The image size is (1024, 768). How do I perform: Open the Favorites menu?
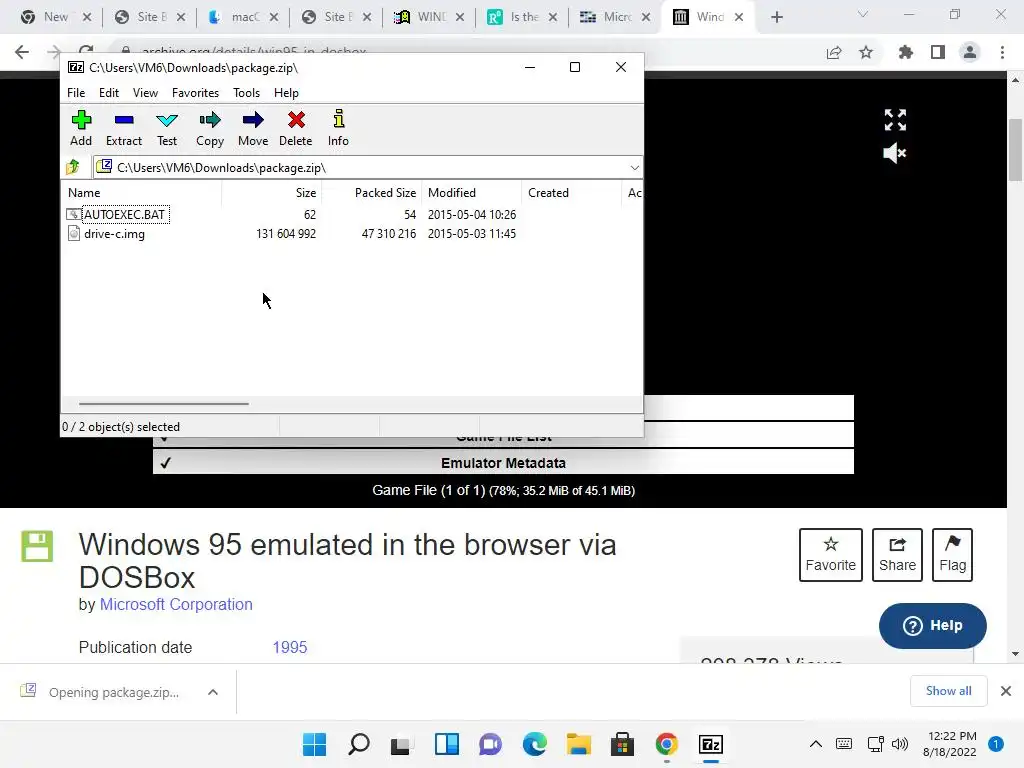point(195,93)
